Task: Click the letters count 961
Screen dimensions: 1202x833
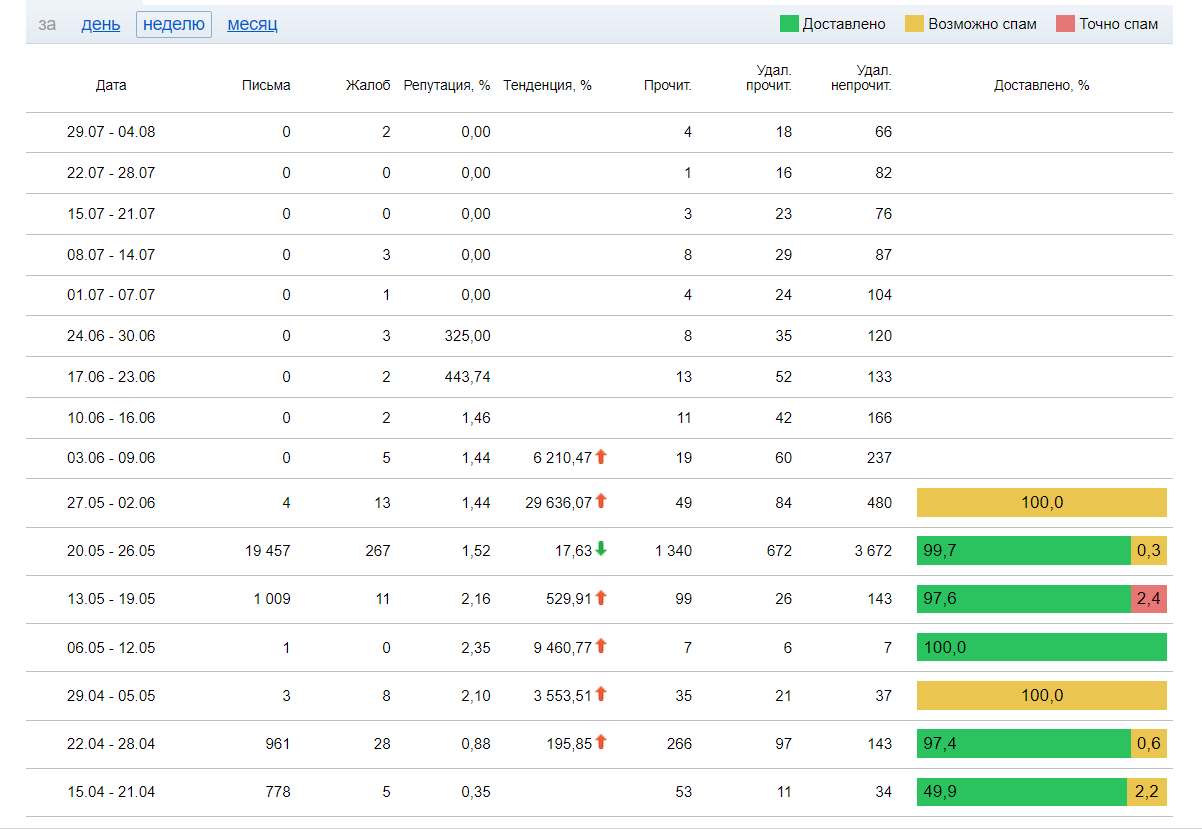Action: [x=278, y=743]
